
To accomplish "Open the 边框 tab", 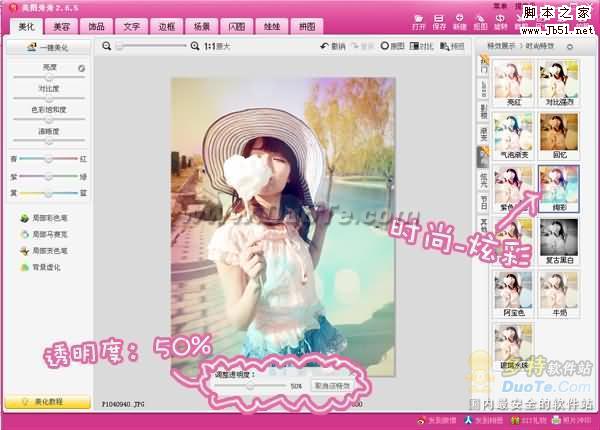I will coord(167,26).
